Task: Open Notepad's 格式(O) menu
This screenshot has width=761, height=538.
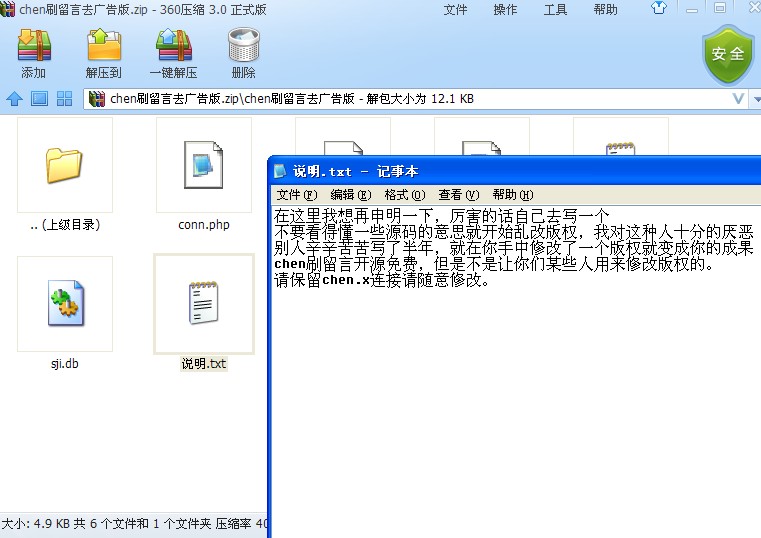Action: 404,195
